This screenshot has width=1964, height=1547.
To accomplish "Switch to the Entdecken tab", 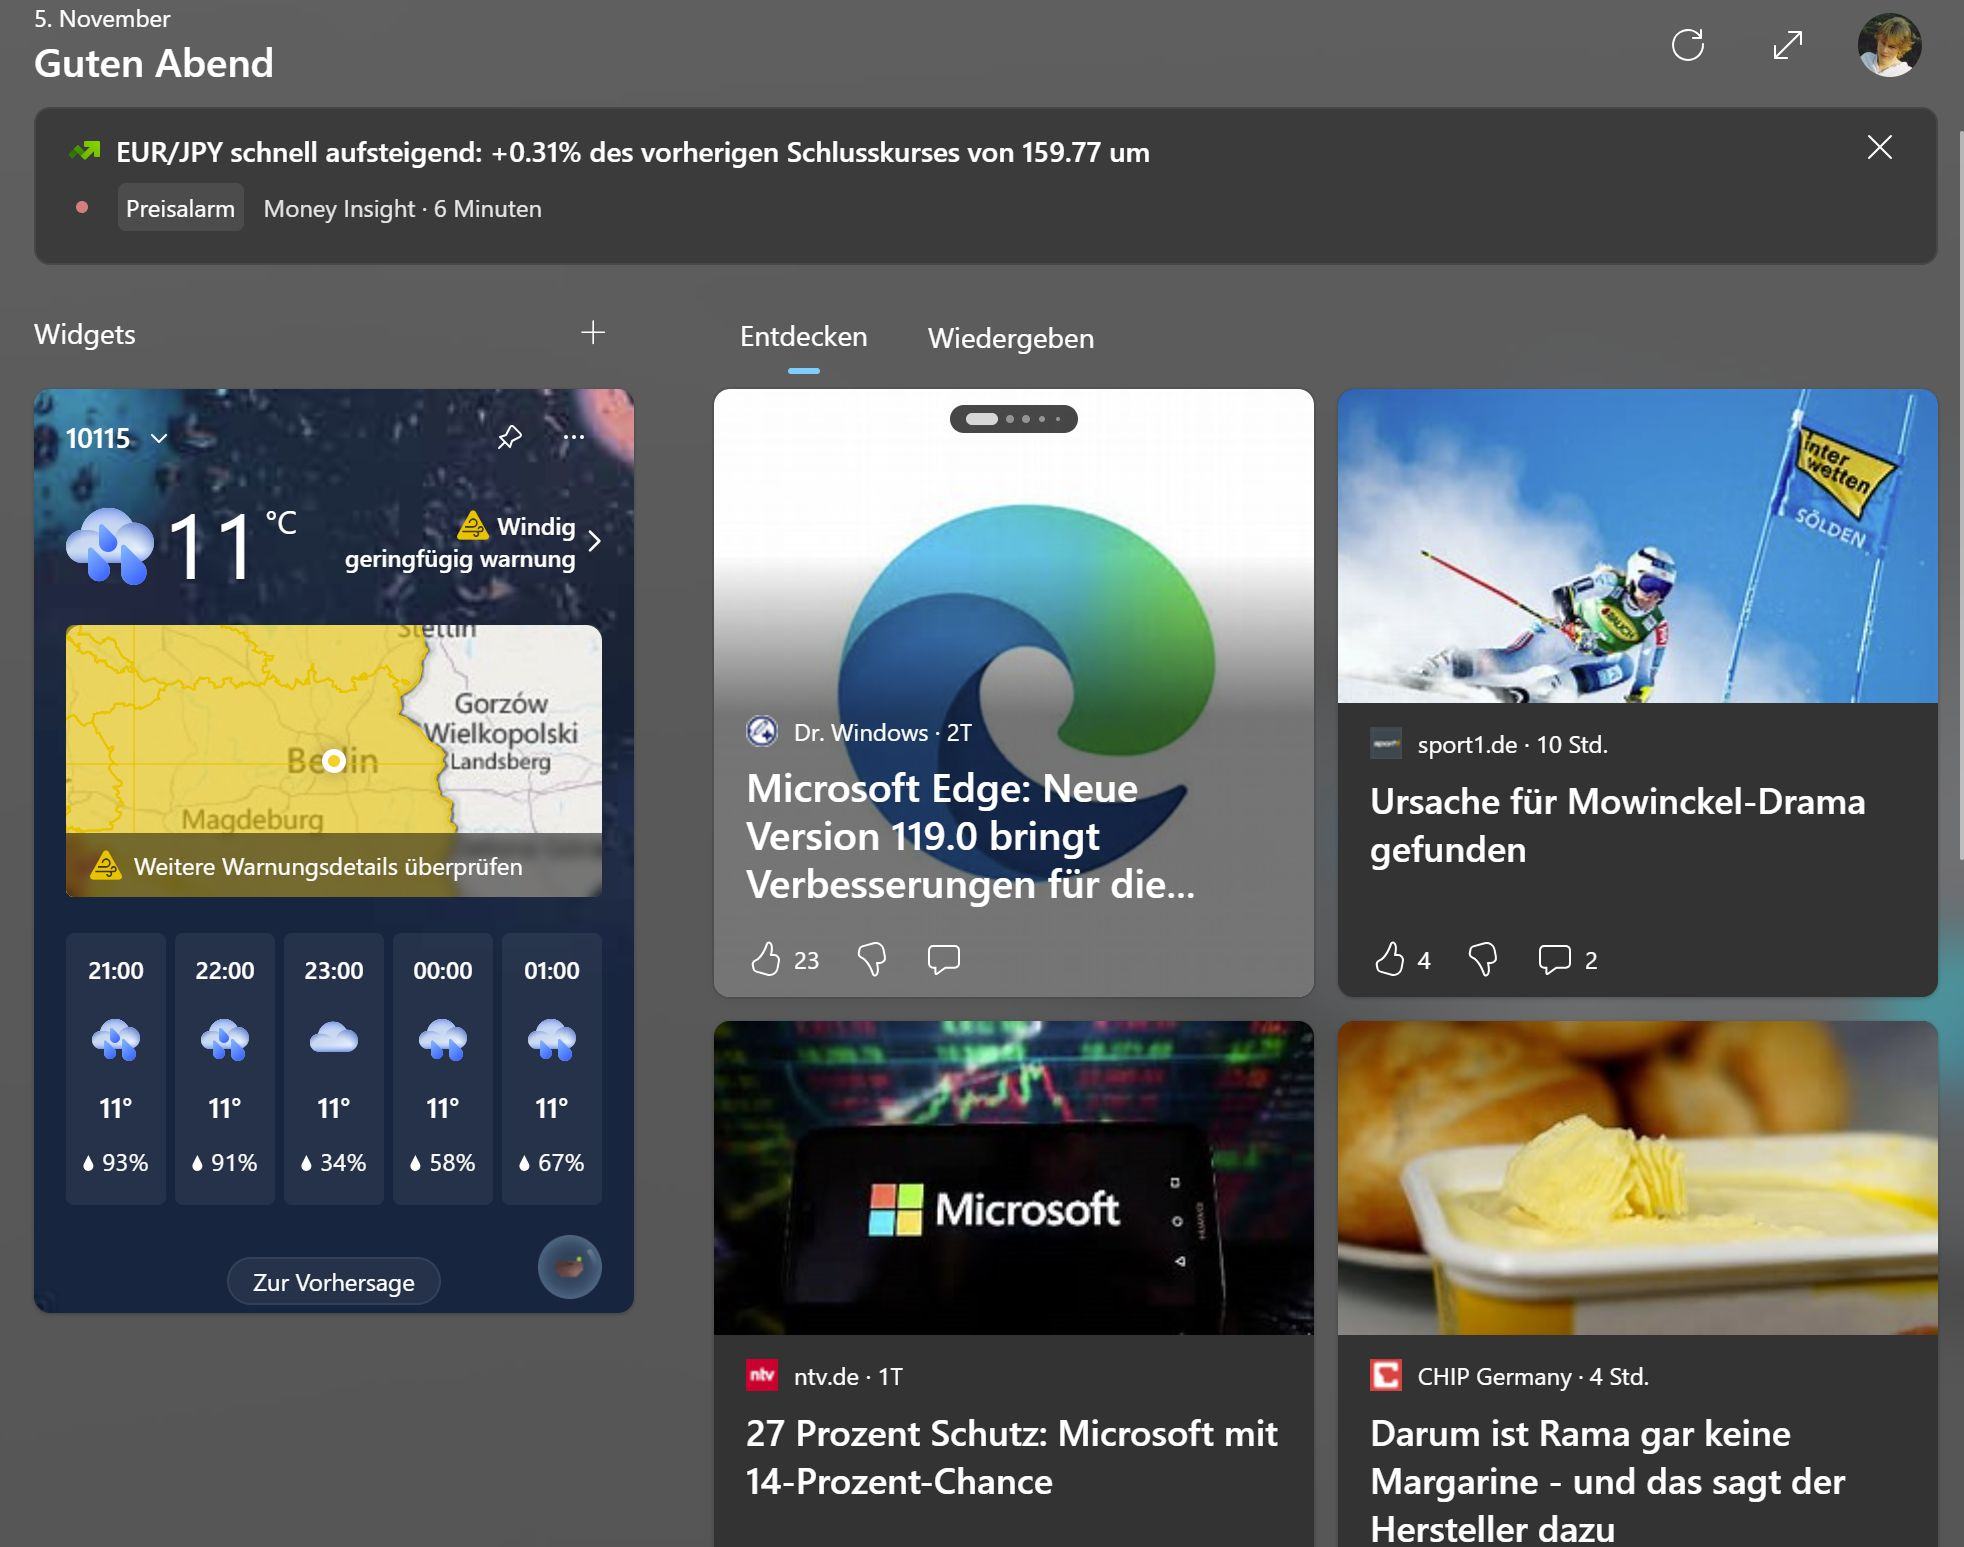I will (x=803, y=337).
